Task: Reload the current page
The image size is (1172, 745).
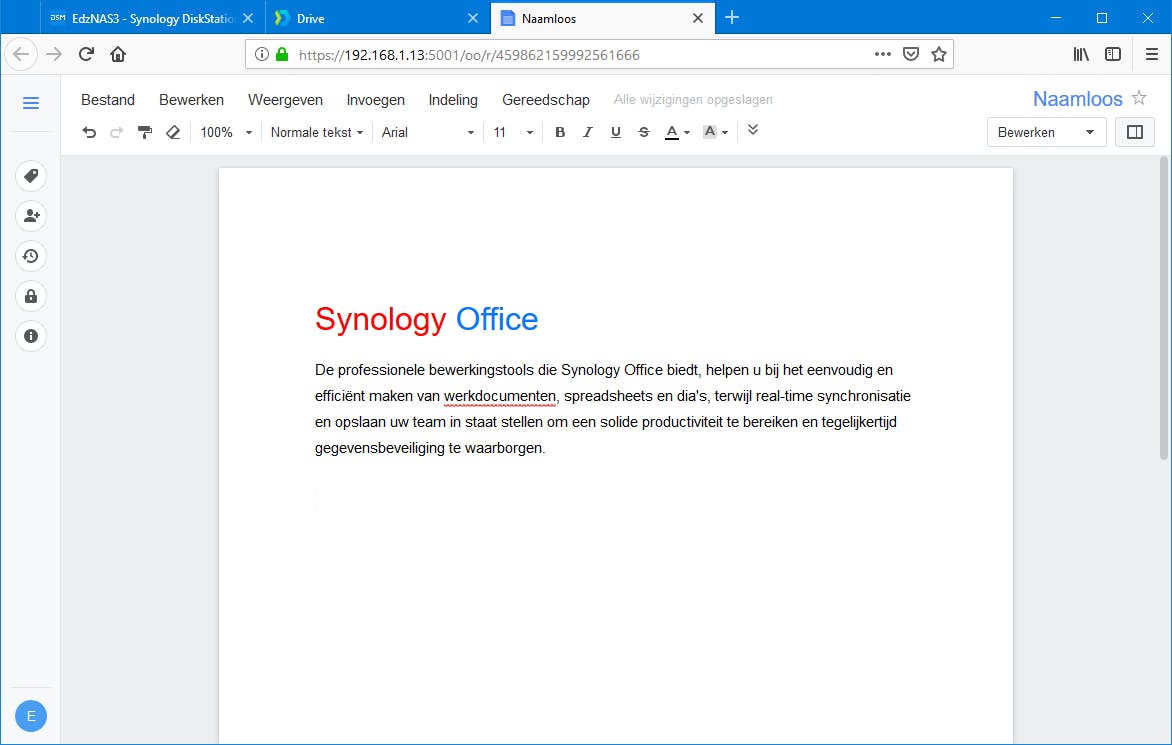Action: tap(86, 54)
